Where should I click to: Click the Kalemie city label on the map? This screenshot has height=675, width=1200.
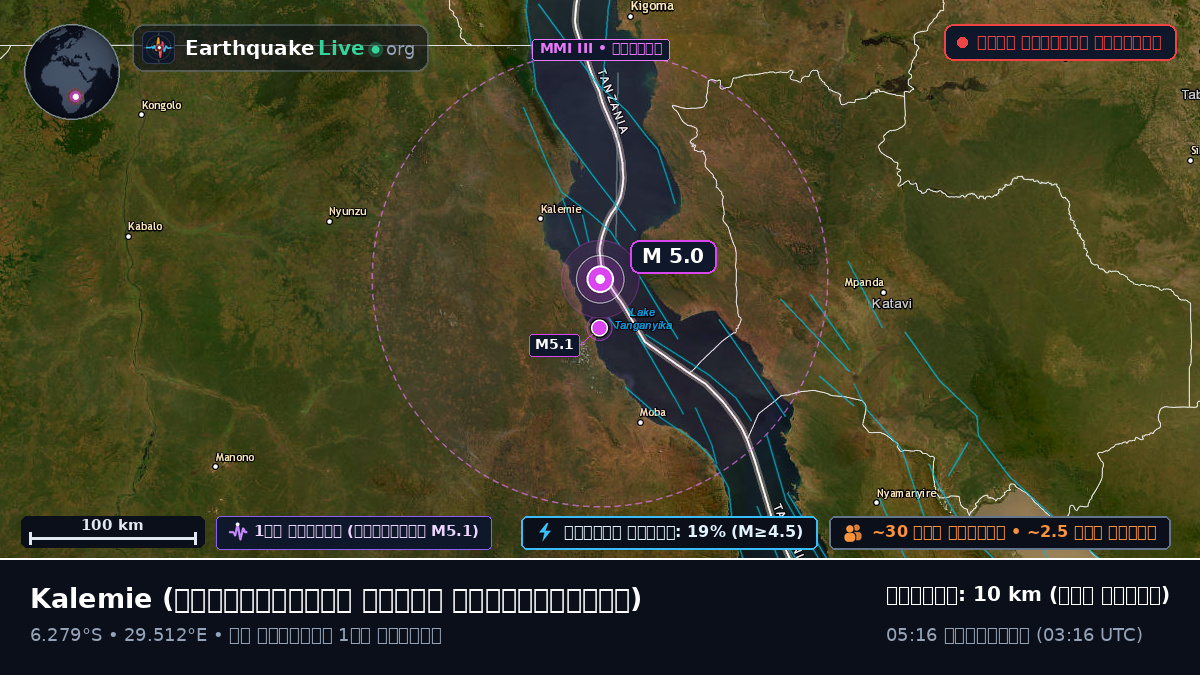click(561, 210)
